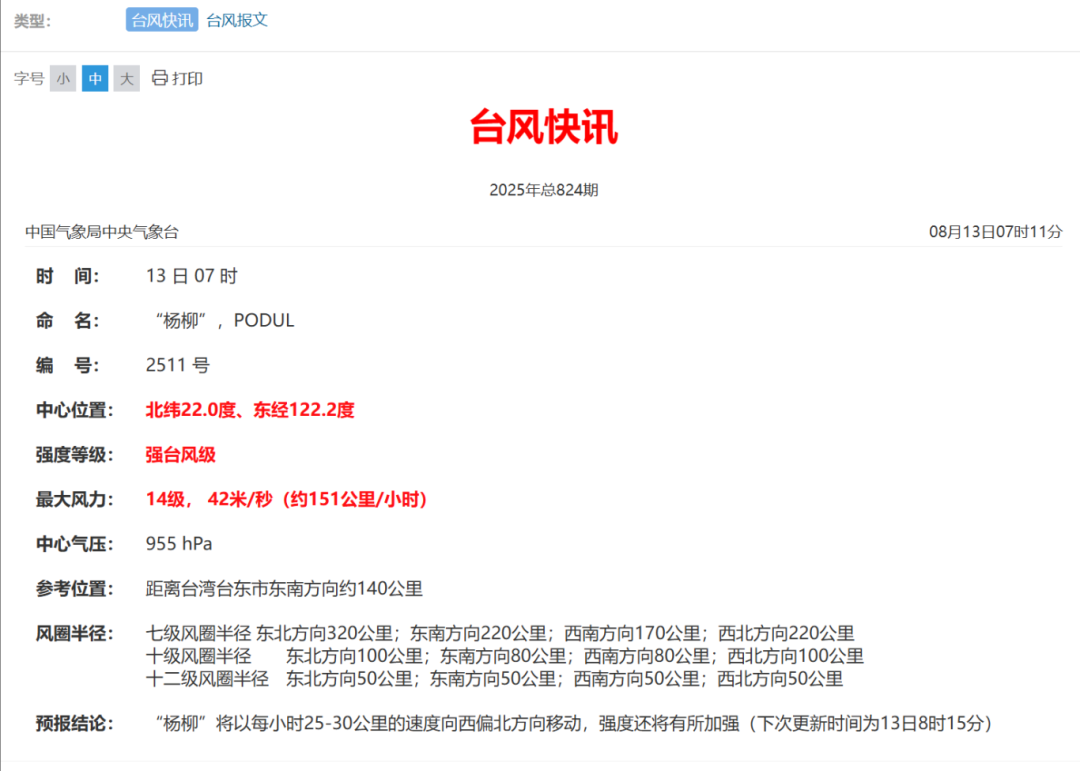Click the central pressure 955 hPa

coord(179,544)
